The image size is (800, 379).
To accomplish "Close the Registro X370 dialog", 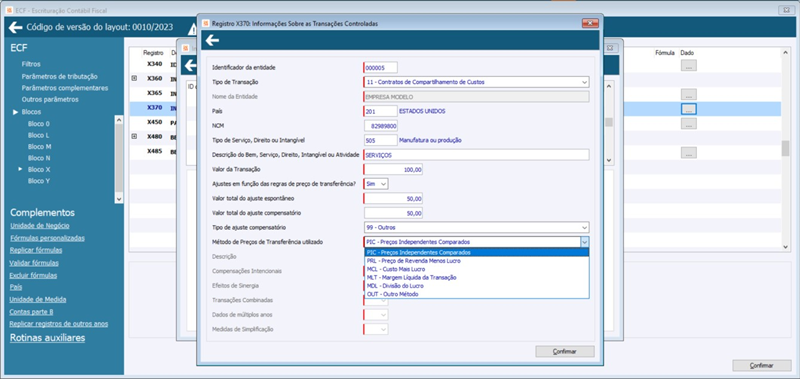I will click(590, 23).
